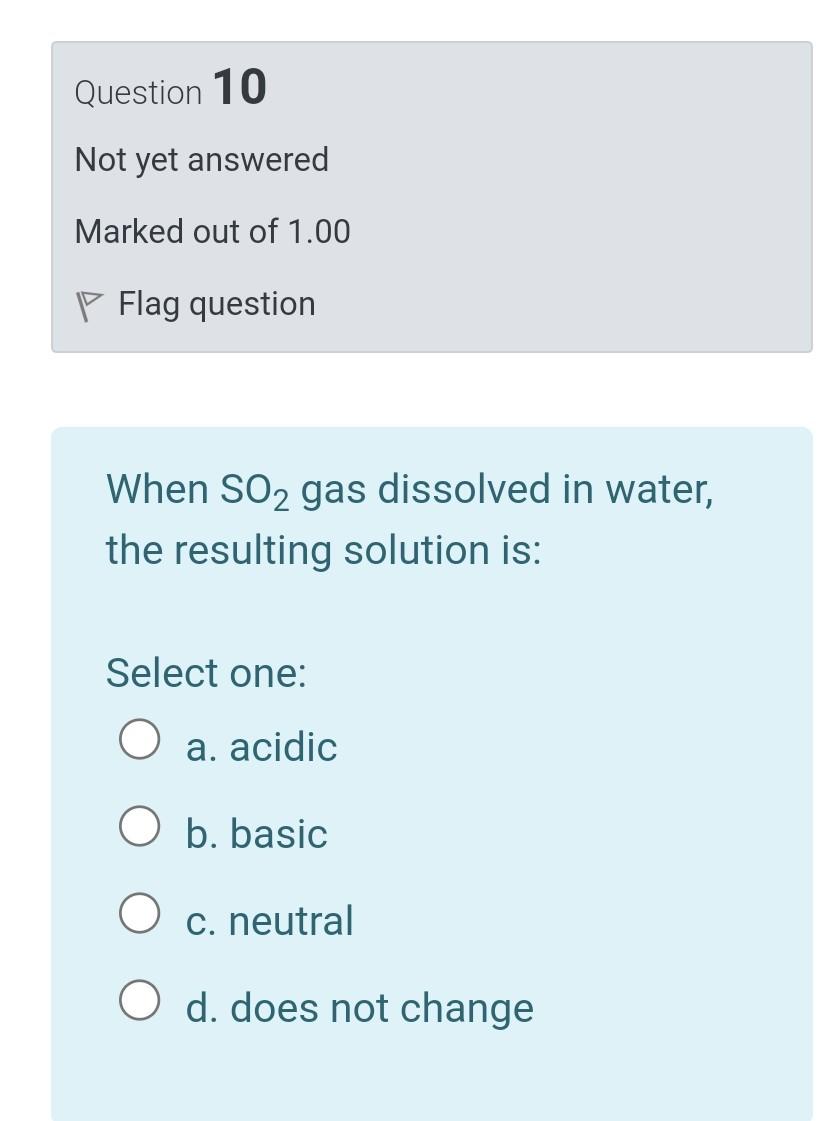The height and width of the screenshot is (1121, 821).
Task: Open the Flag question link text
Action: [217, 305]
